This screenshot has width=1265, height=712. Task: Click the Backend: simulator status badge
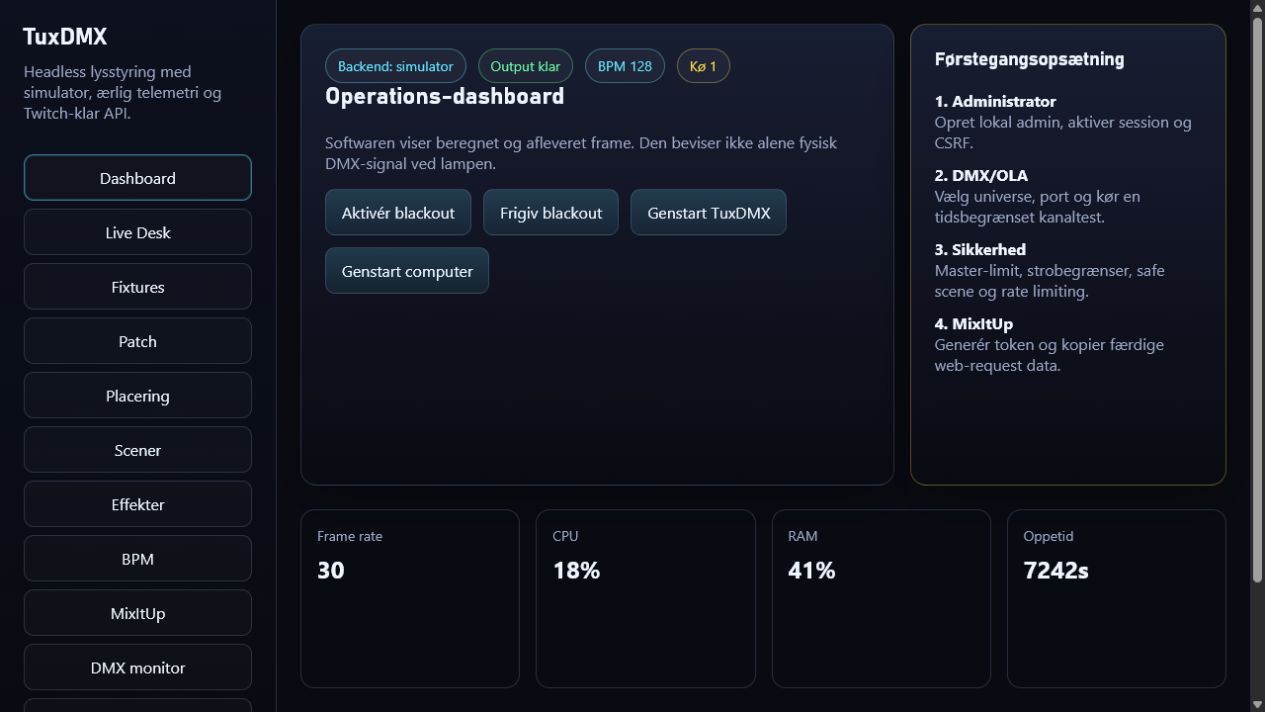(x=395, y=66)
